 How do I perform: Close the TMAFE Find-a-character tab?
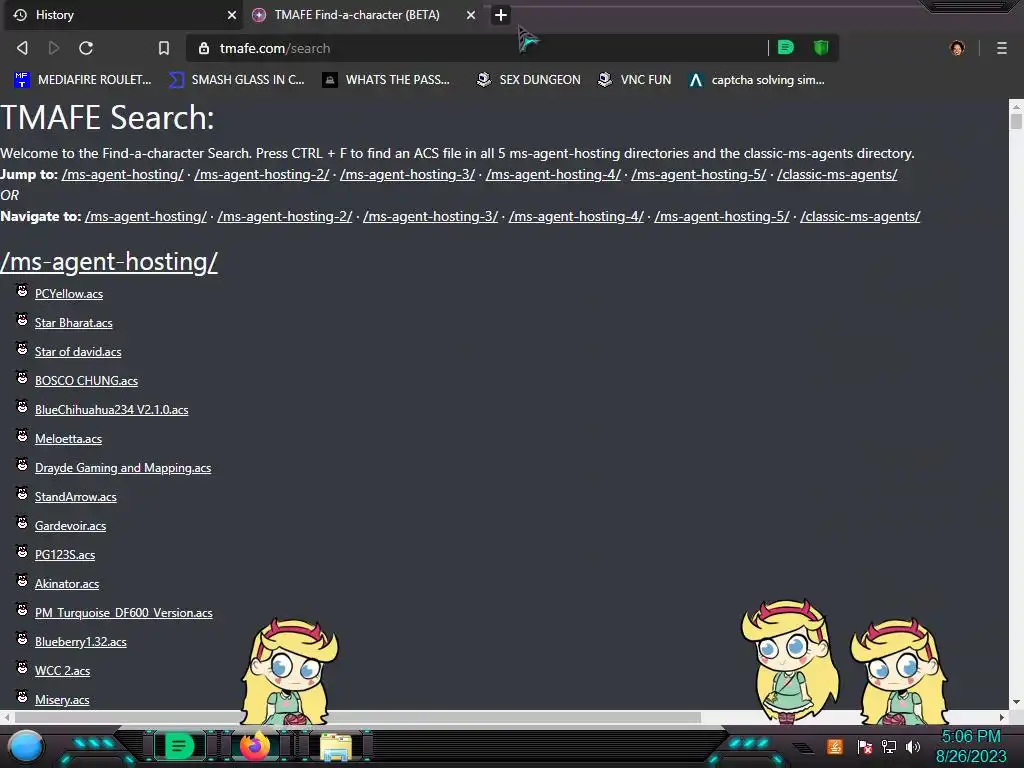tap(471, 15)
